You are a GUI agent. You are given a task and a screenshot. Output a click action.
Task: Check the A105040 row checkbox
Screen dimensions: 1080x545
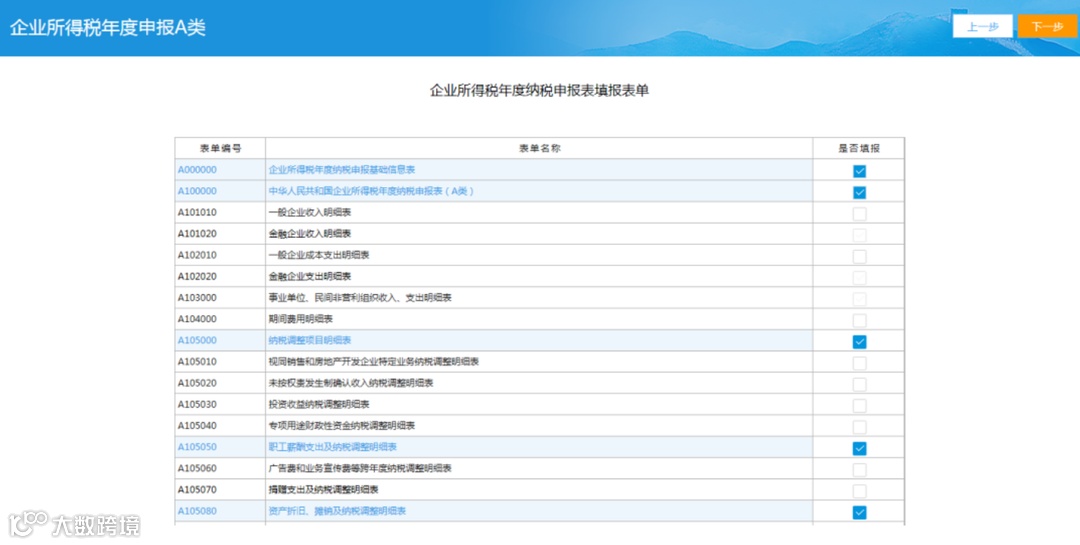tap(860, 427)
